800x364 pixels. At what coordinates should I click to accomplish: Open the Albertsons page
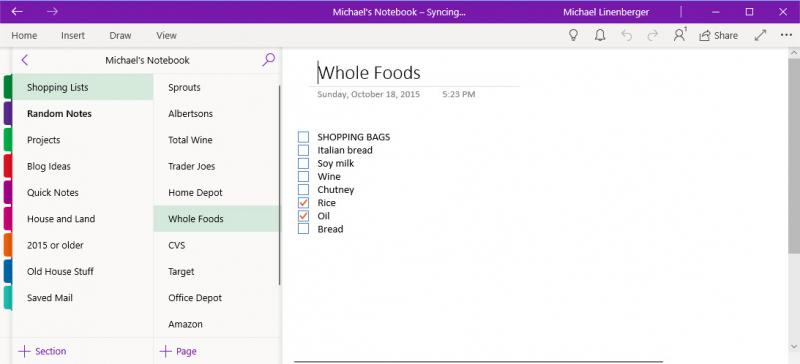[x=216, y=113]
